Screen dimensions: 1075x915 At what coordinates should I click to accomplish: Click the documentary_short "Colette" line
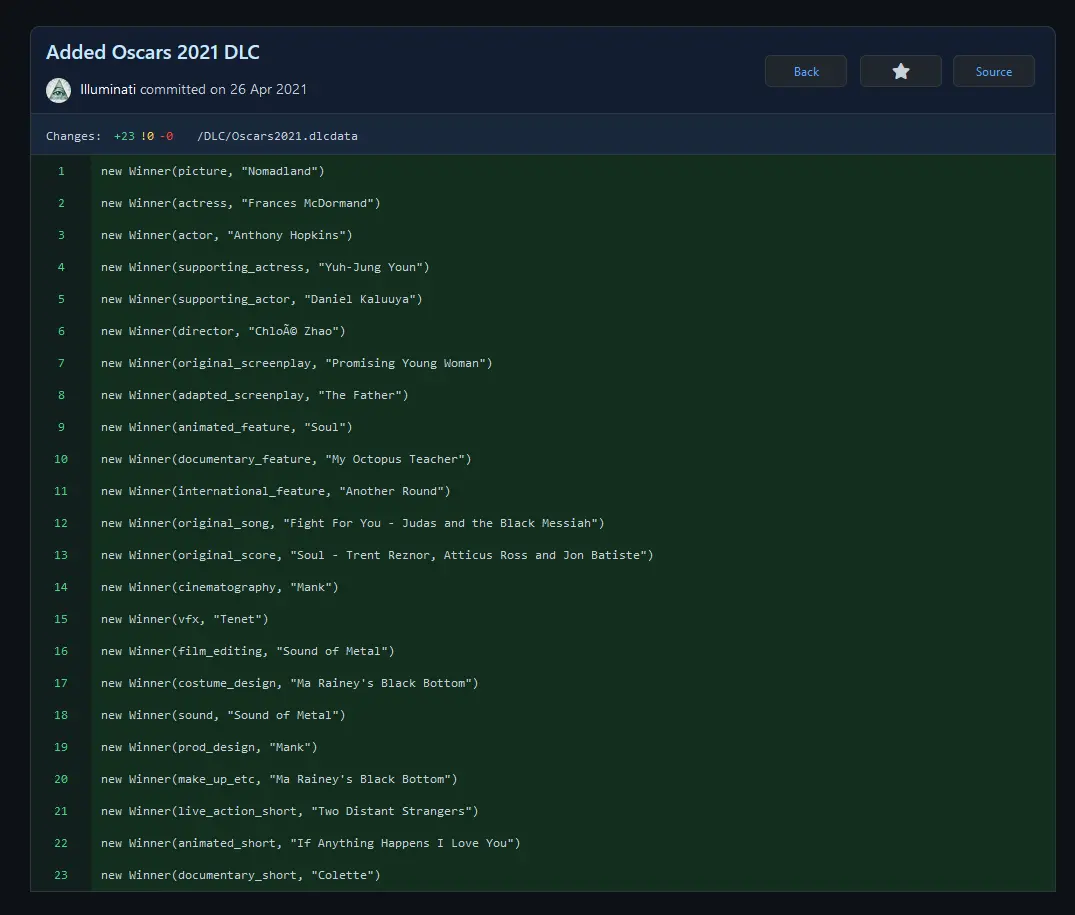pos(241,875)
